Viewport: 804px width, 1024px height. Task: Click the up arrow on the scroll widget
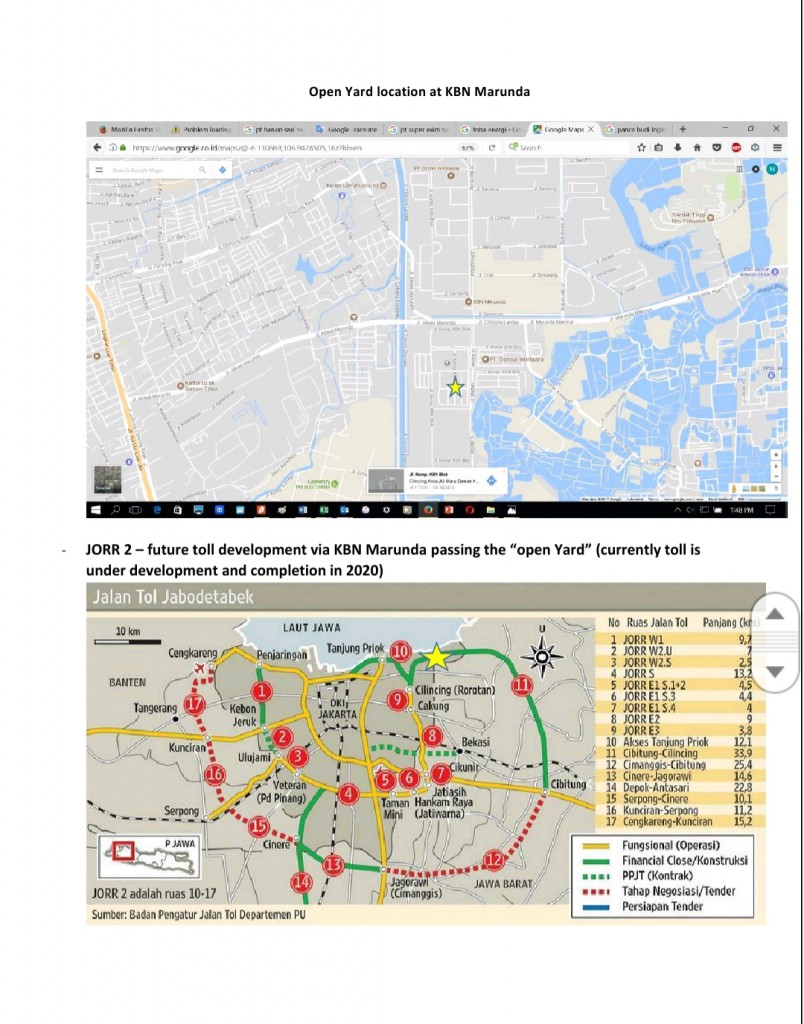point(775,613)
